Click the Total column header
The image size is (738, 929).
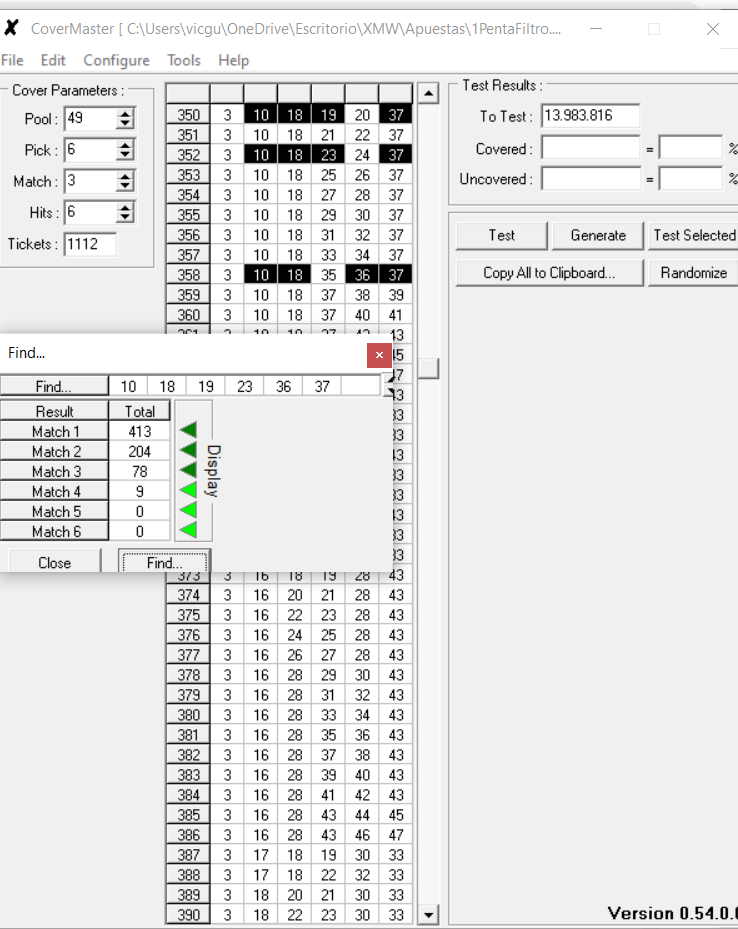pyautogui.click(x=140, y=411)
